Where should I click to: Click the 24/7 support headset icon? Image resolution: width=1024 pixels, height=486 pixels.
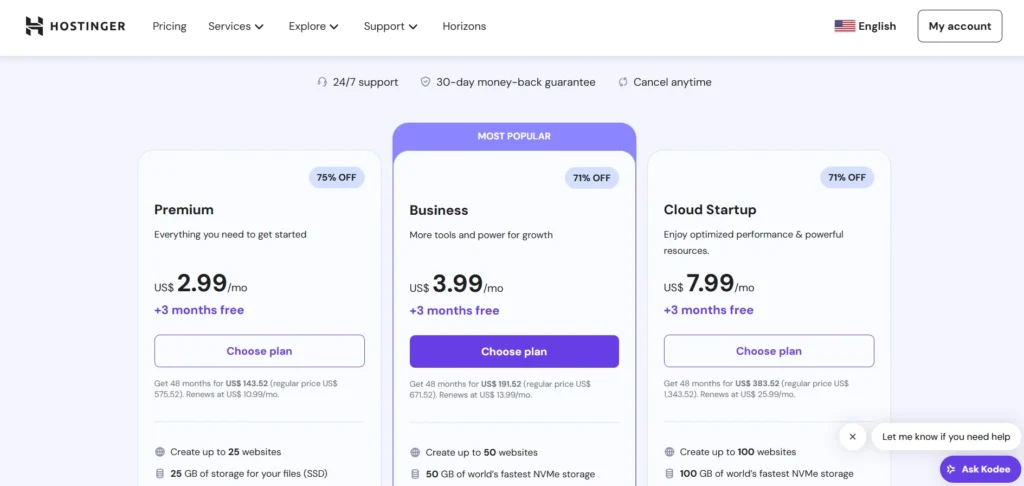pyautogui.click(x=322, y=82)
